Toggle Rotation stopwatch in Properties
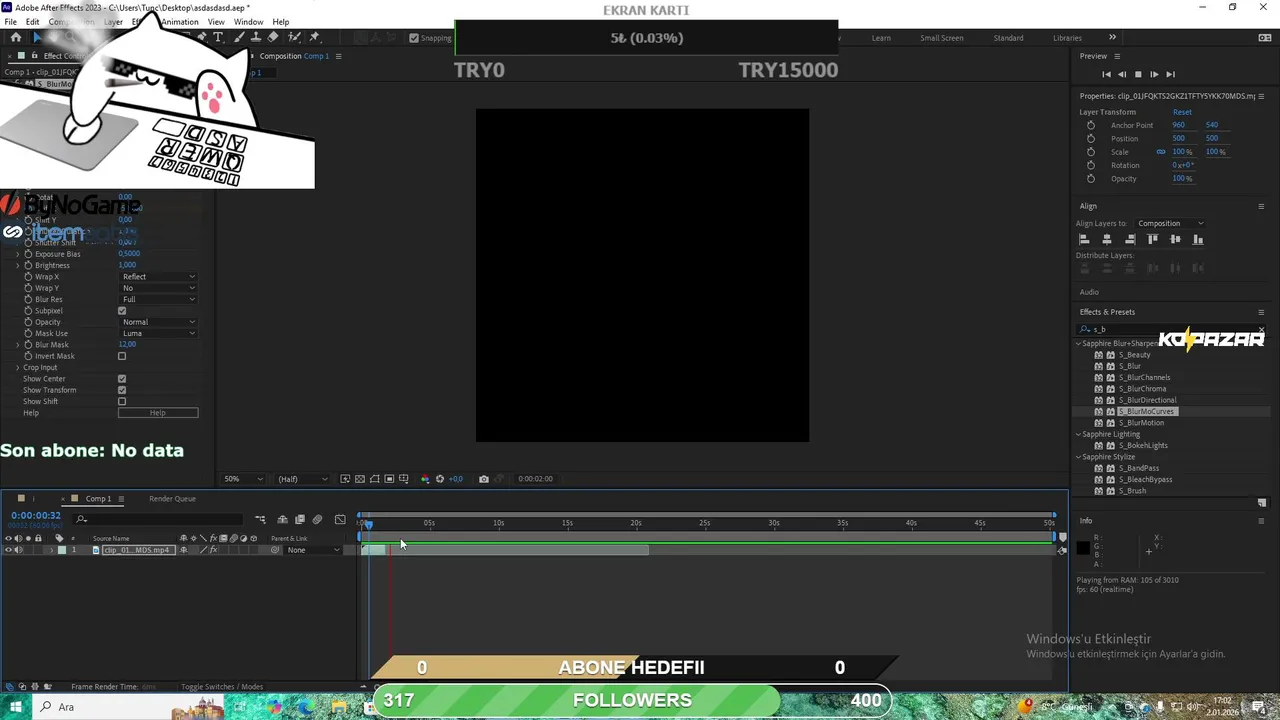 (x=1091, y=165)
